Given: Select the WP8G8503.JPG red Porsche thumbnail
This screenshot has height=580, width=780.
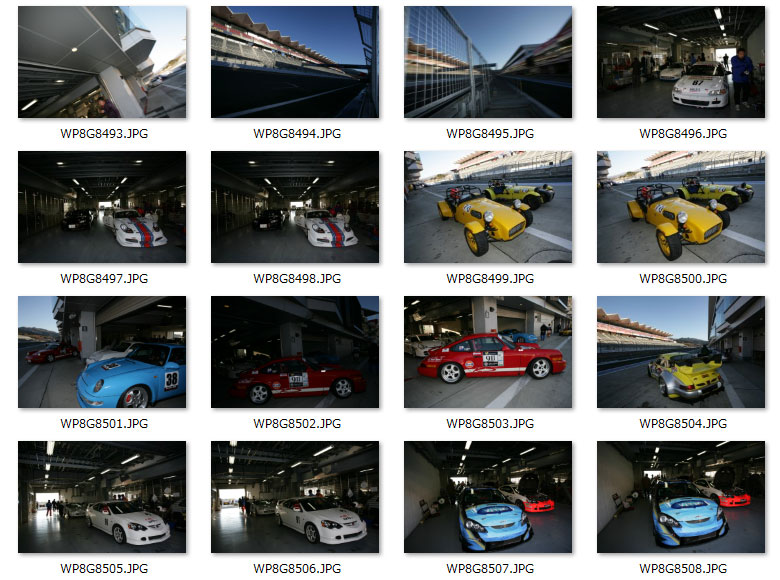Looking at the screenshot, I should 488,352.
